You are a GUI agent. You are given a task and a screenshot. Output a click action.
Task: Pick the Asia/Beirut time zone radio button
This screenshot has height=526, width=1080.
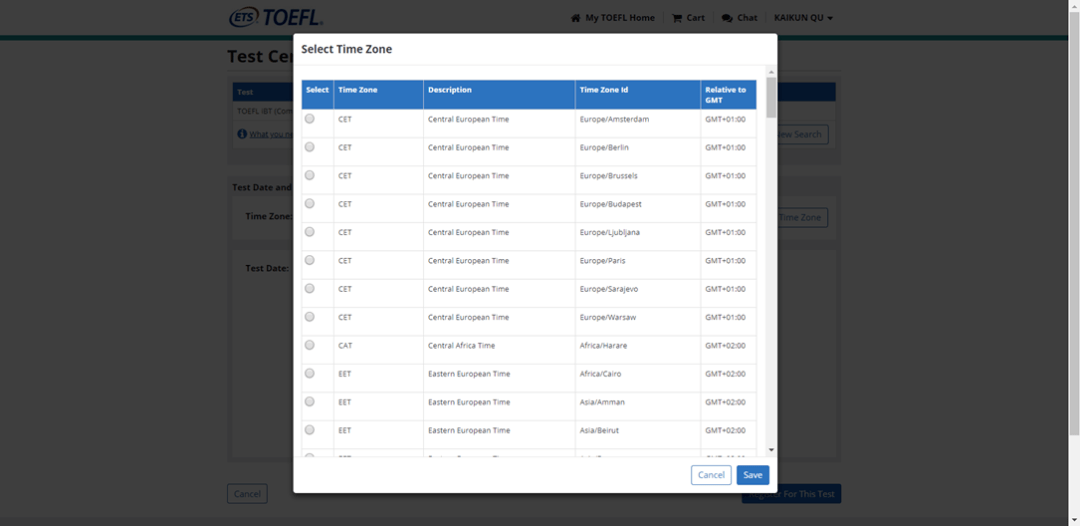coord(310,430)
